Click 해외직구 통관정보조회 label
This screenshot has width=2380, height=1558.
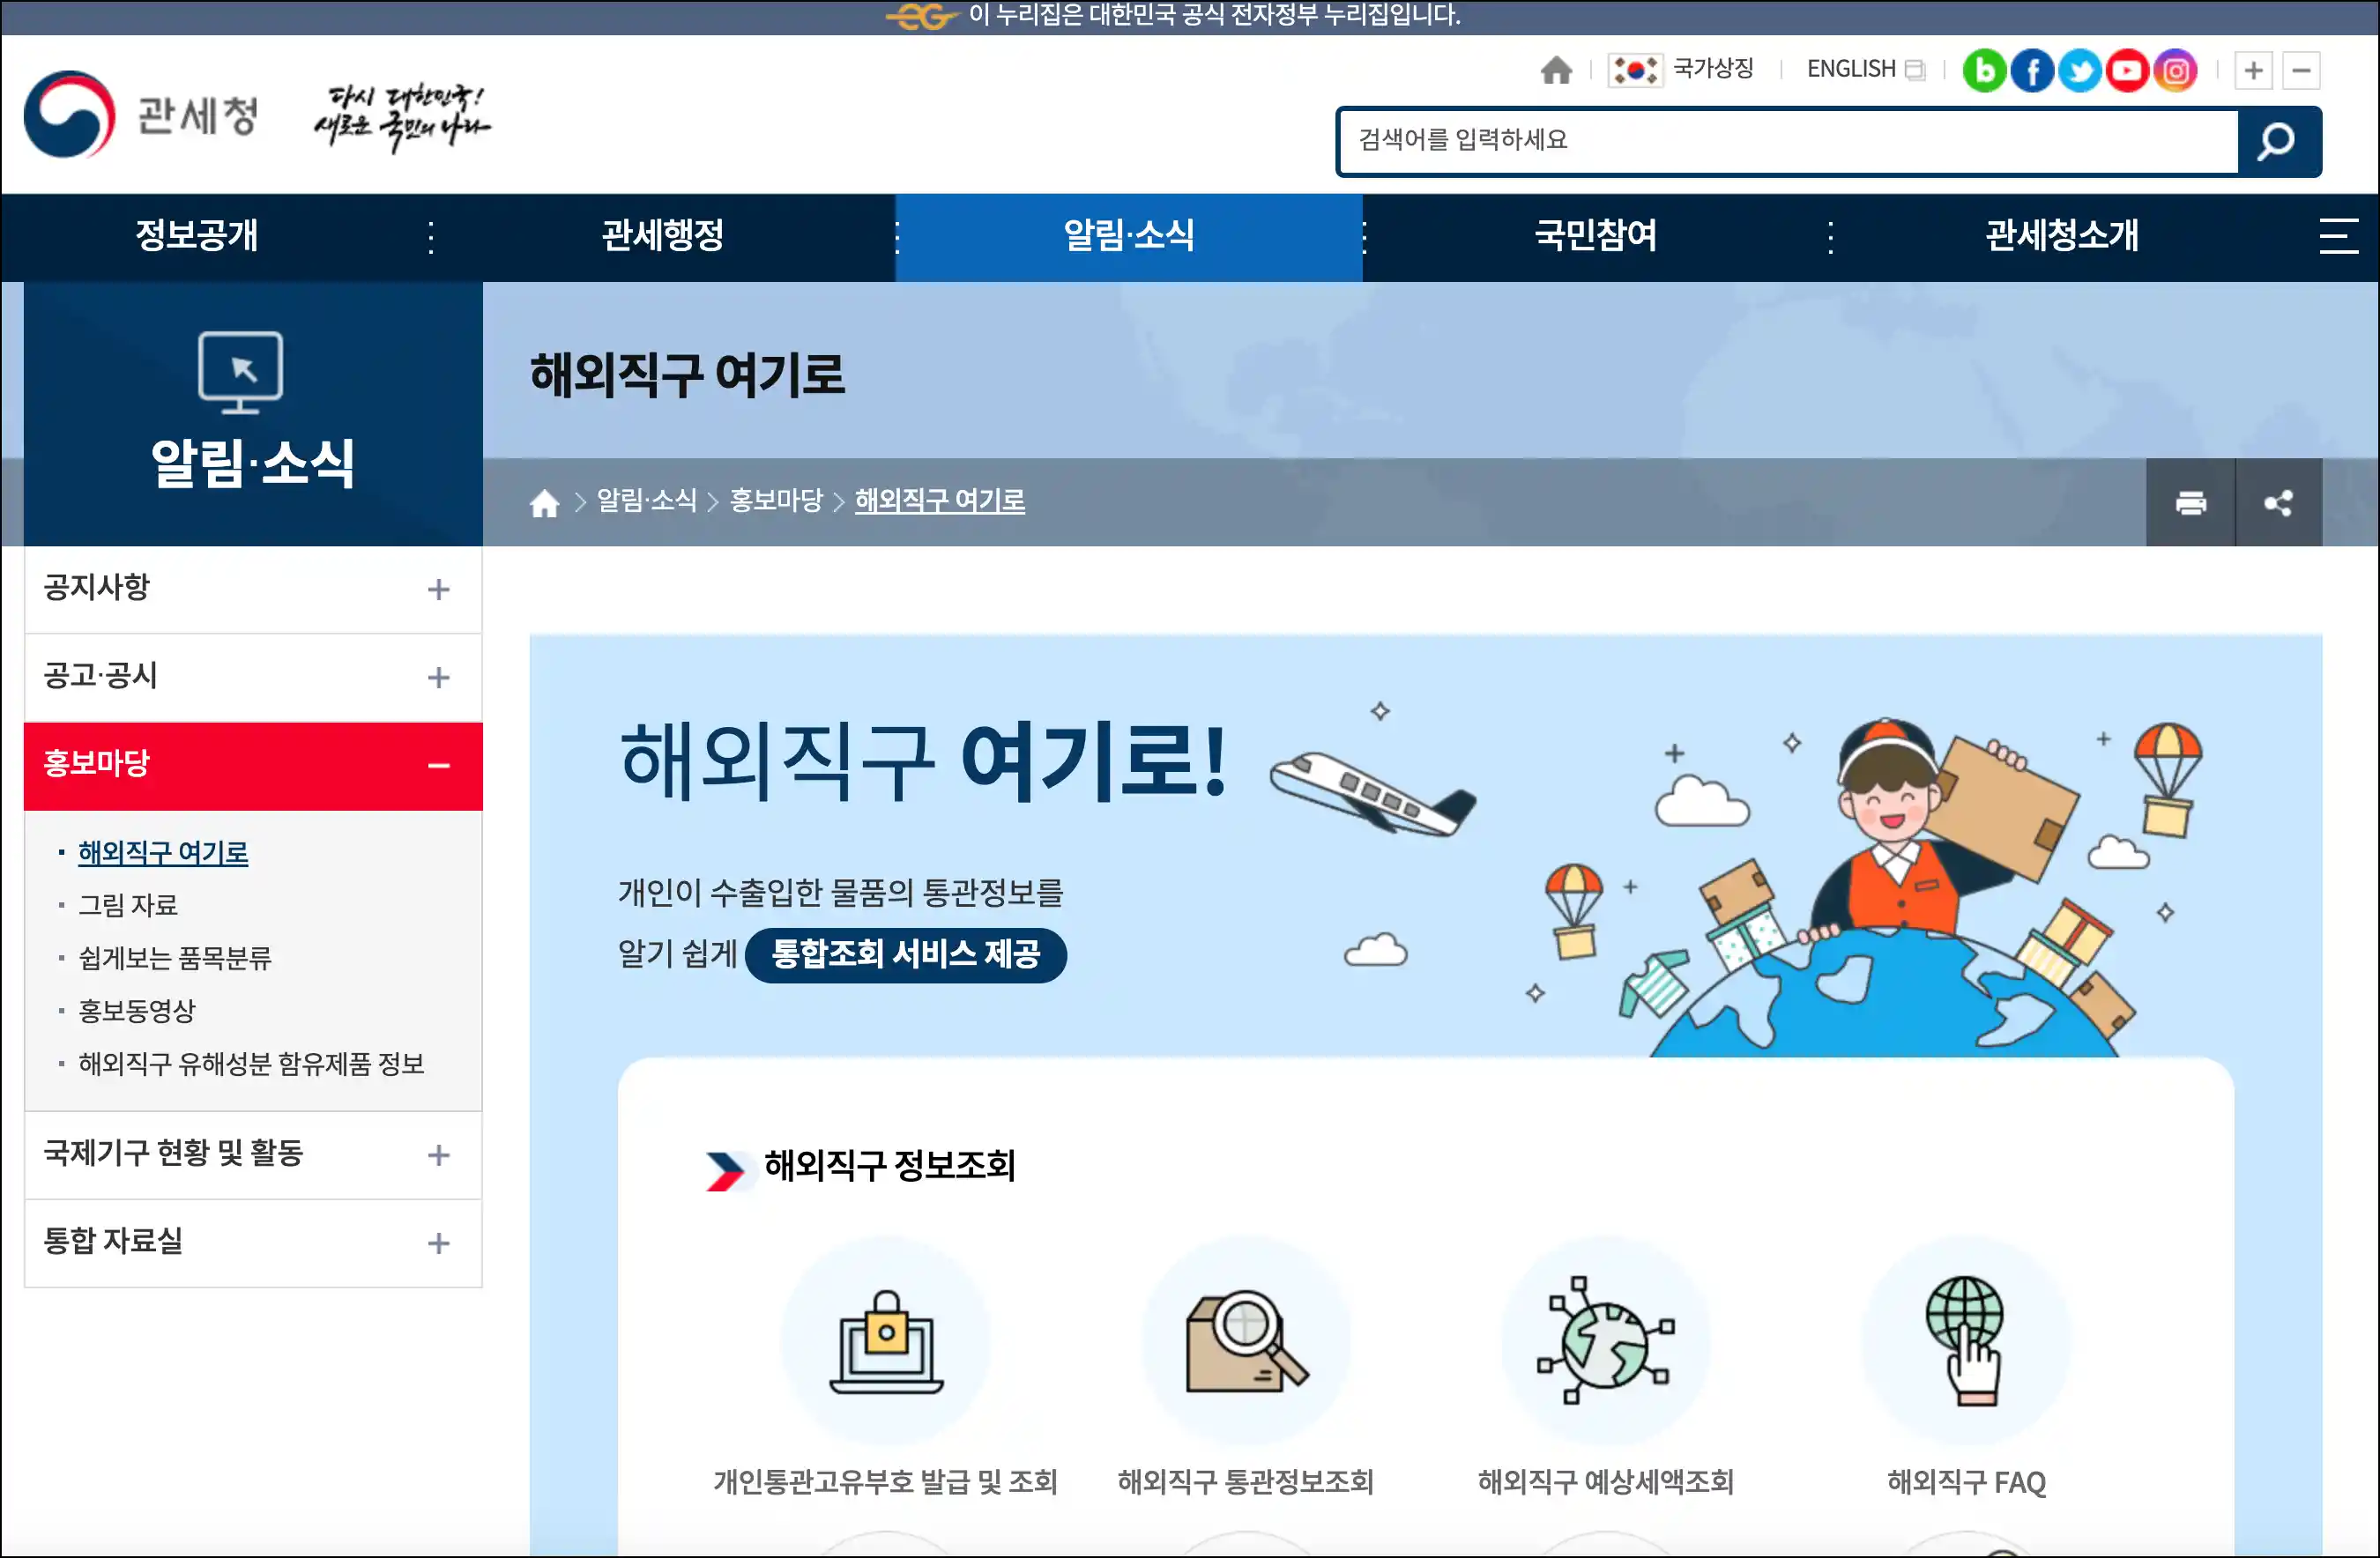click(x=1246, y=1482)
